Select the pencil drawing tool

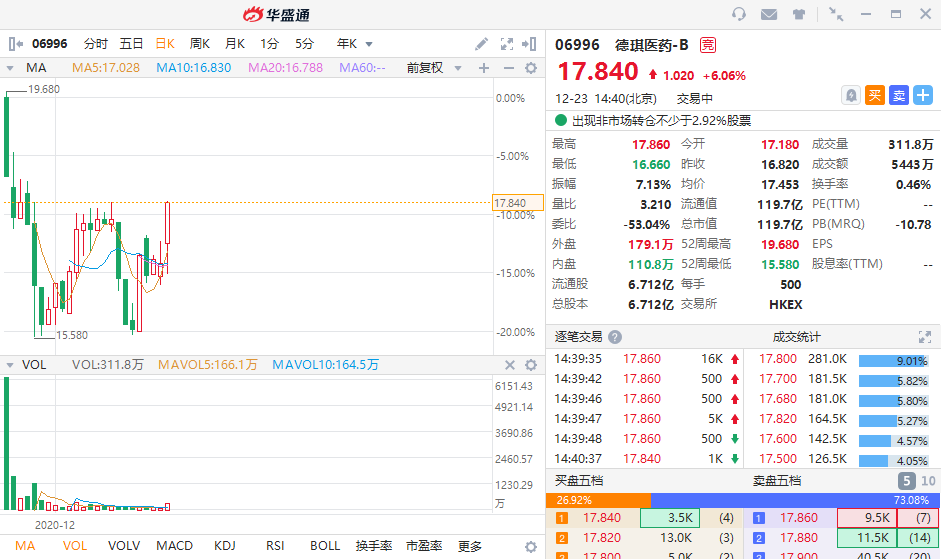[x=482, y=44]
